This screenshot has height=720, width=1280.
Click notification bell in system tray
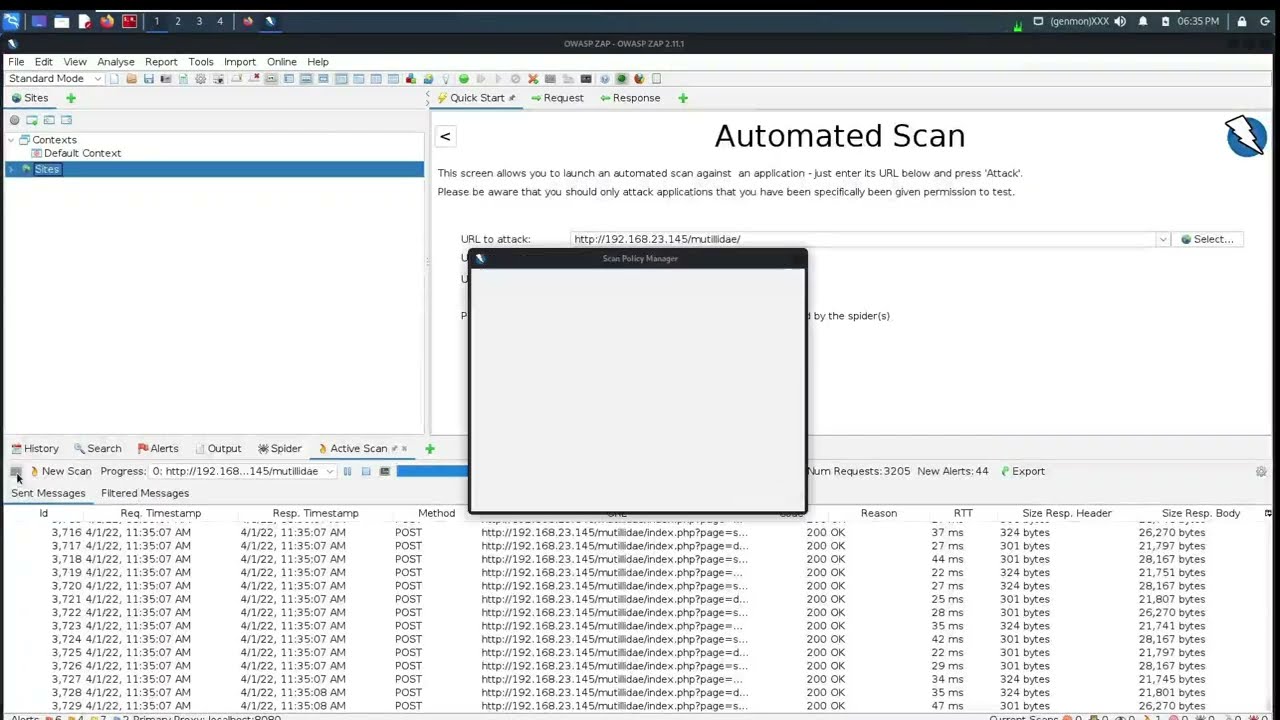click(1143, 21)
